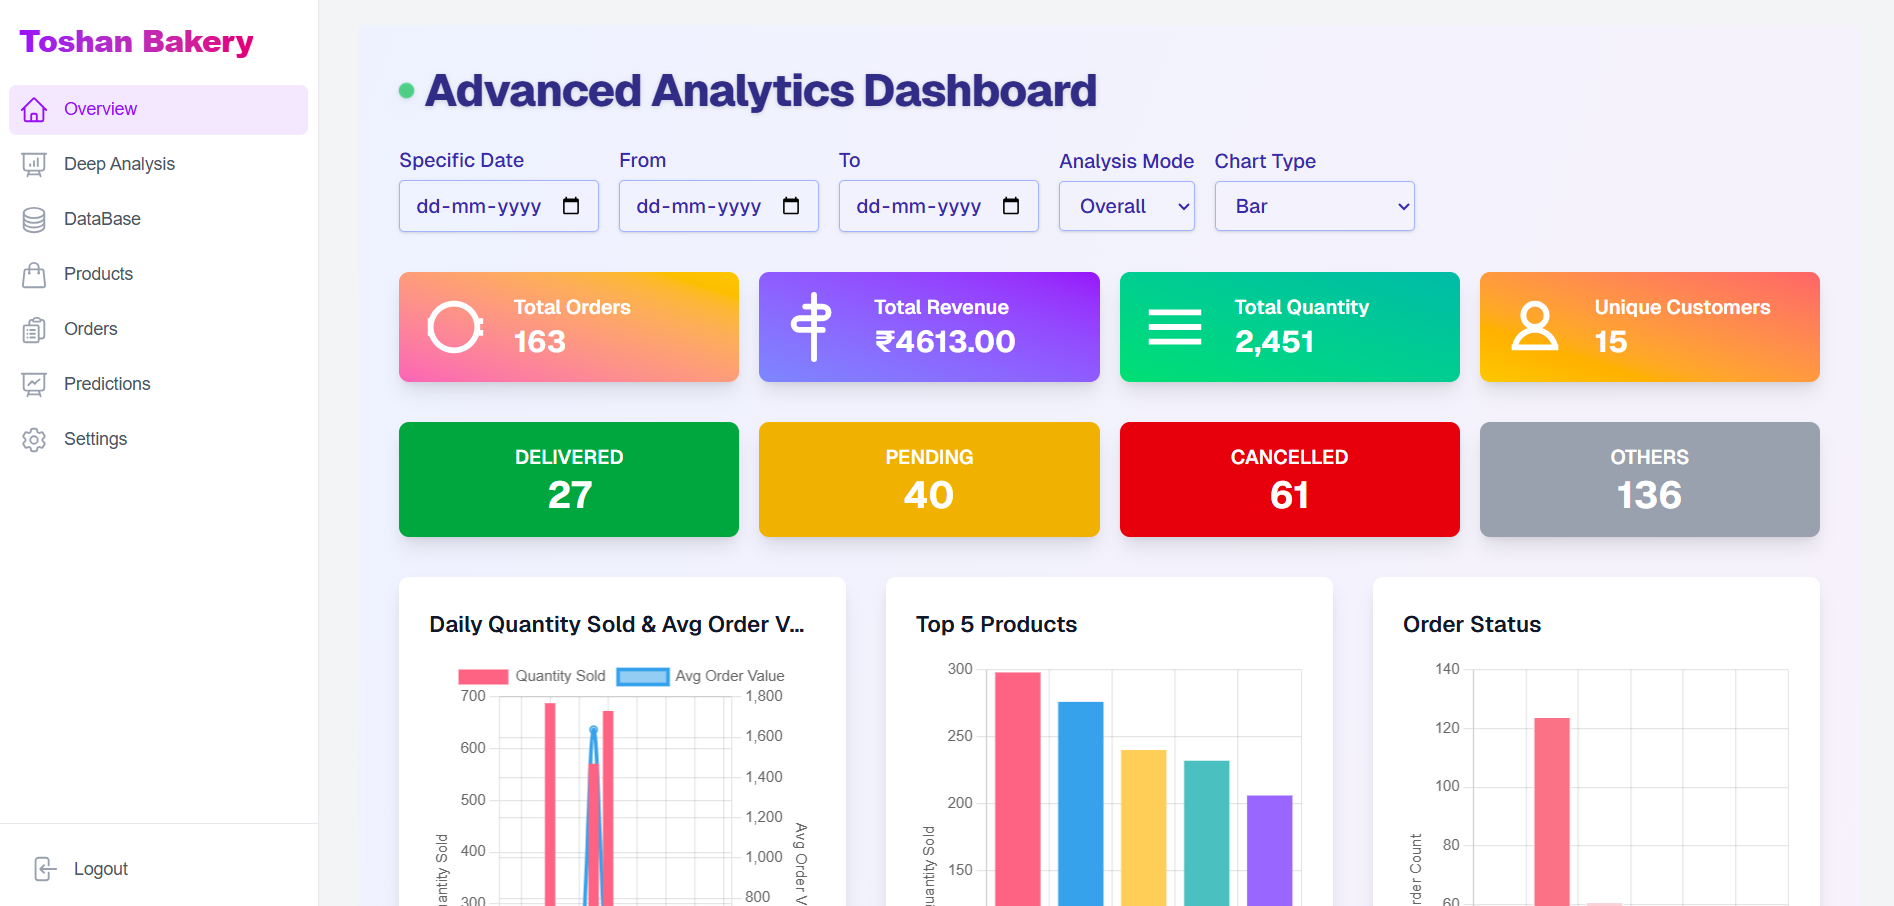
Task: Open the To date calendar picker
Action: pyautogui.click(x=1011, y=206)
